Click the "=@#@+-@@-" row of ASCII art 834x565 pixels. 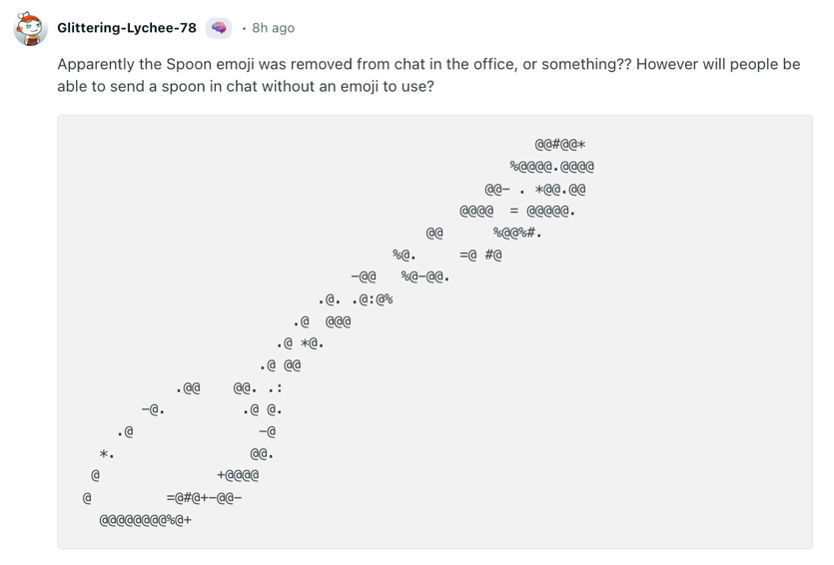coord(204,497)
